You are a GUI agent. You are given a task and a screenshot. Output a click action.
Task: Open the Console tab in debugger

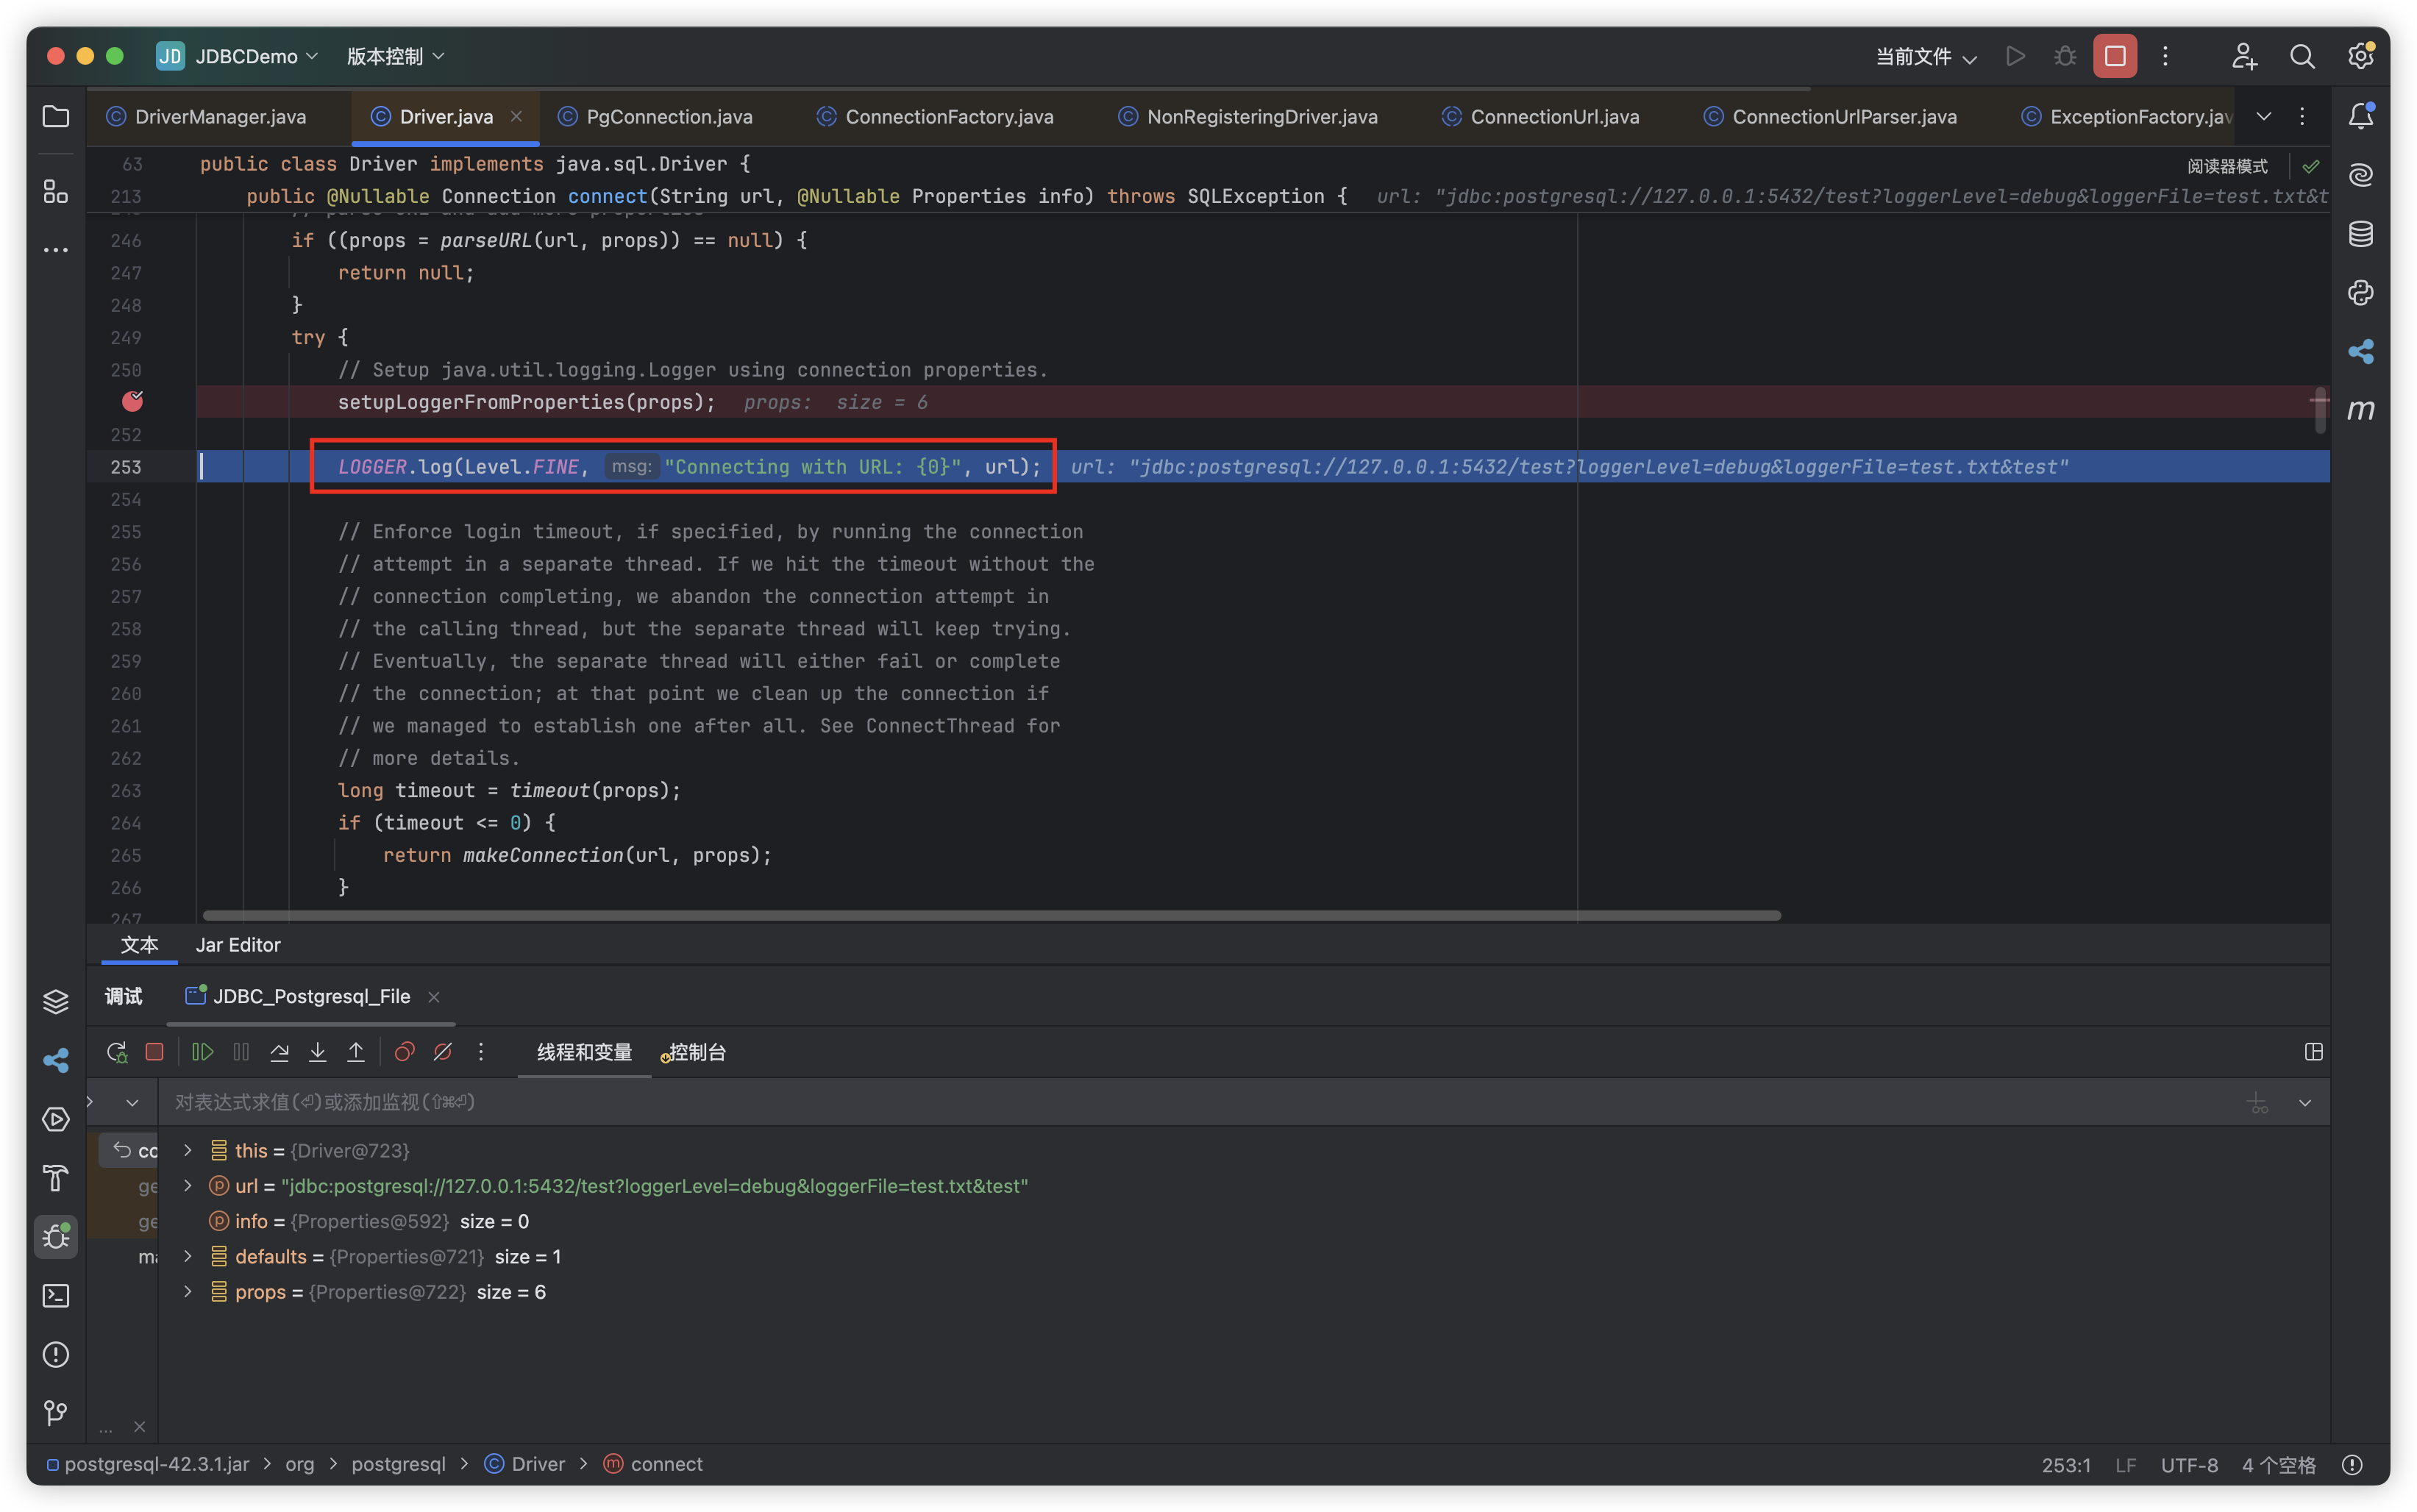coord(695,1052)
